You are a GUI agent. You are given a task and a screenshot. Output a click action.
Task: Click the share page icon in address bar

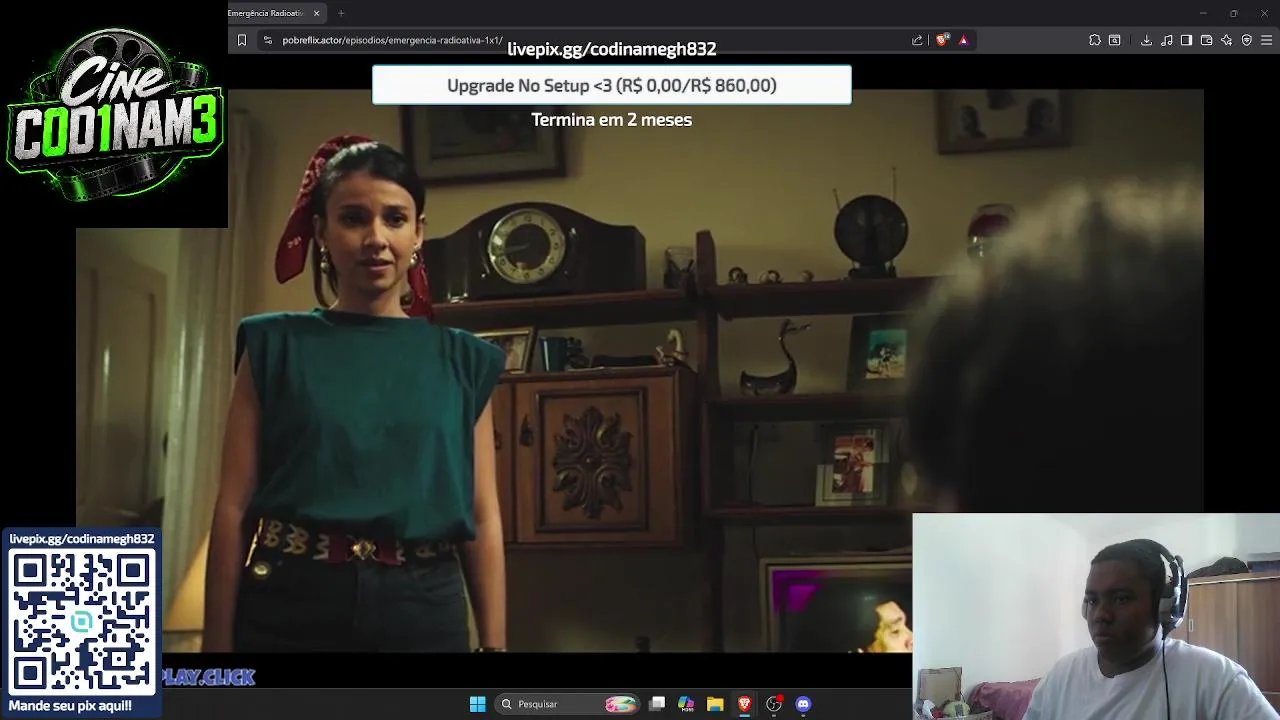pos(917,40)
